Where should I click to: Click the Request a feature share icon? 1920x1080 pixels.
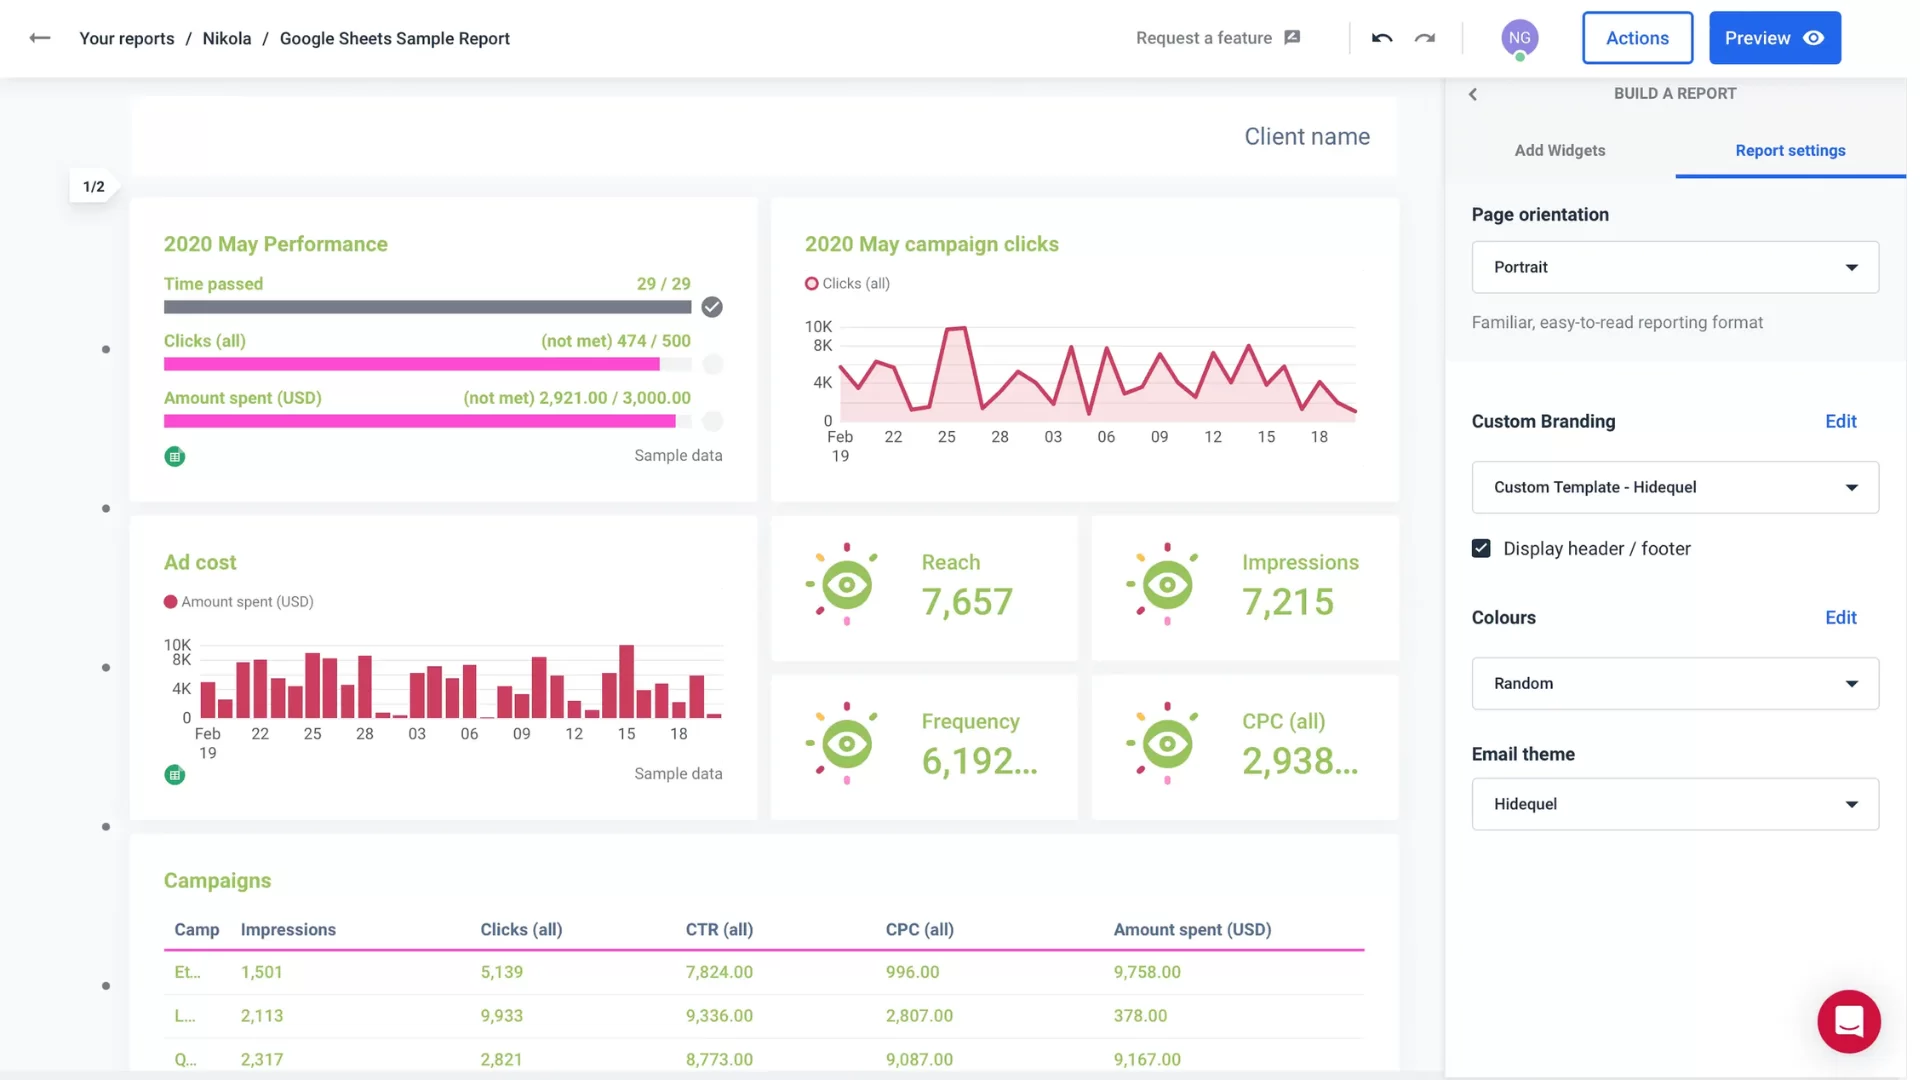[1291, 37]
